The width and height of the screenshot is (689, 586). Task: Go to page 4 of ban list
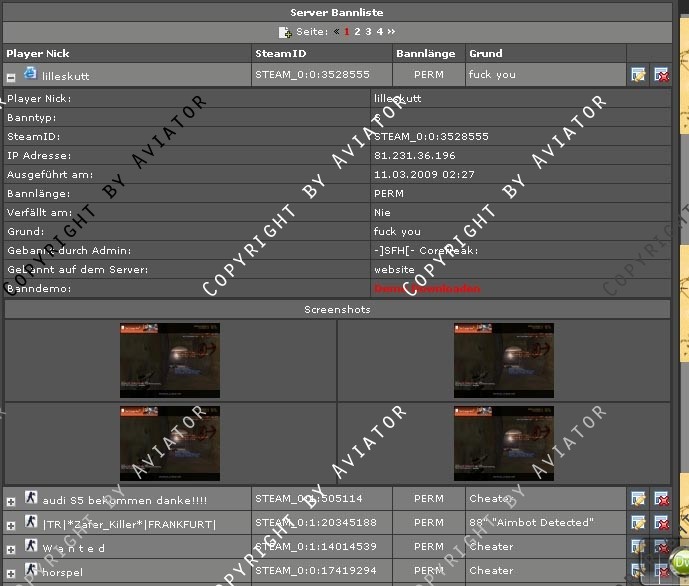[379, 32]
